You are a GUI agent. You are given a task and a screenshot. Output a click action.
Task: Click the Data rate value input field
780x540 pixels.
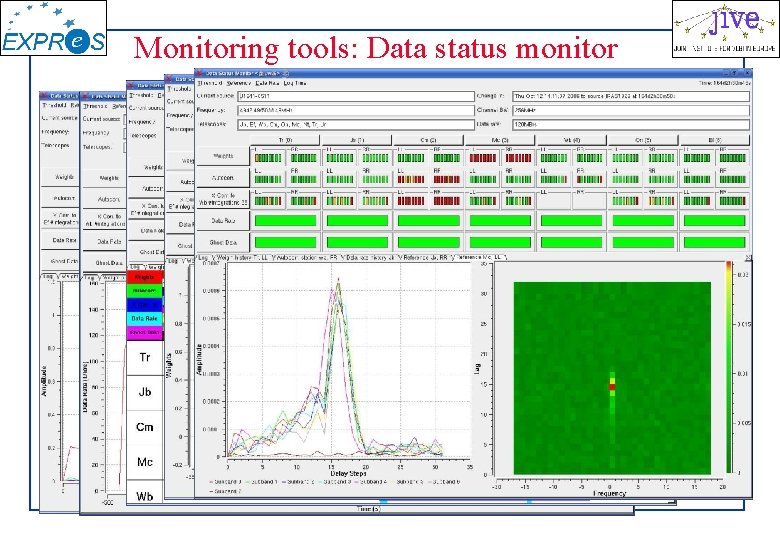point(631,124)
